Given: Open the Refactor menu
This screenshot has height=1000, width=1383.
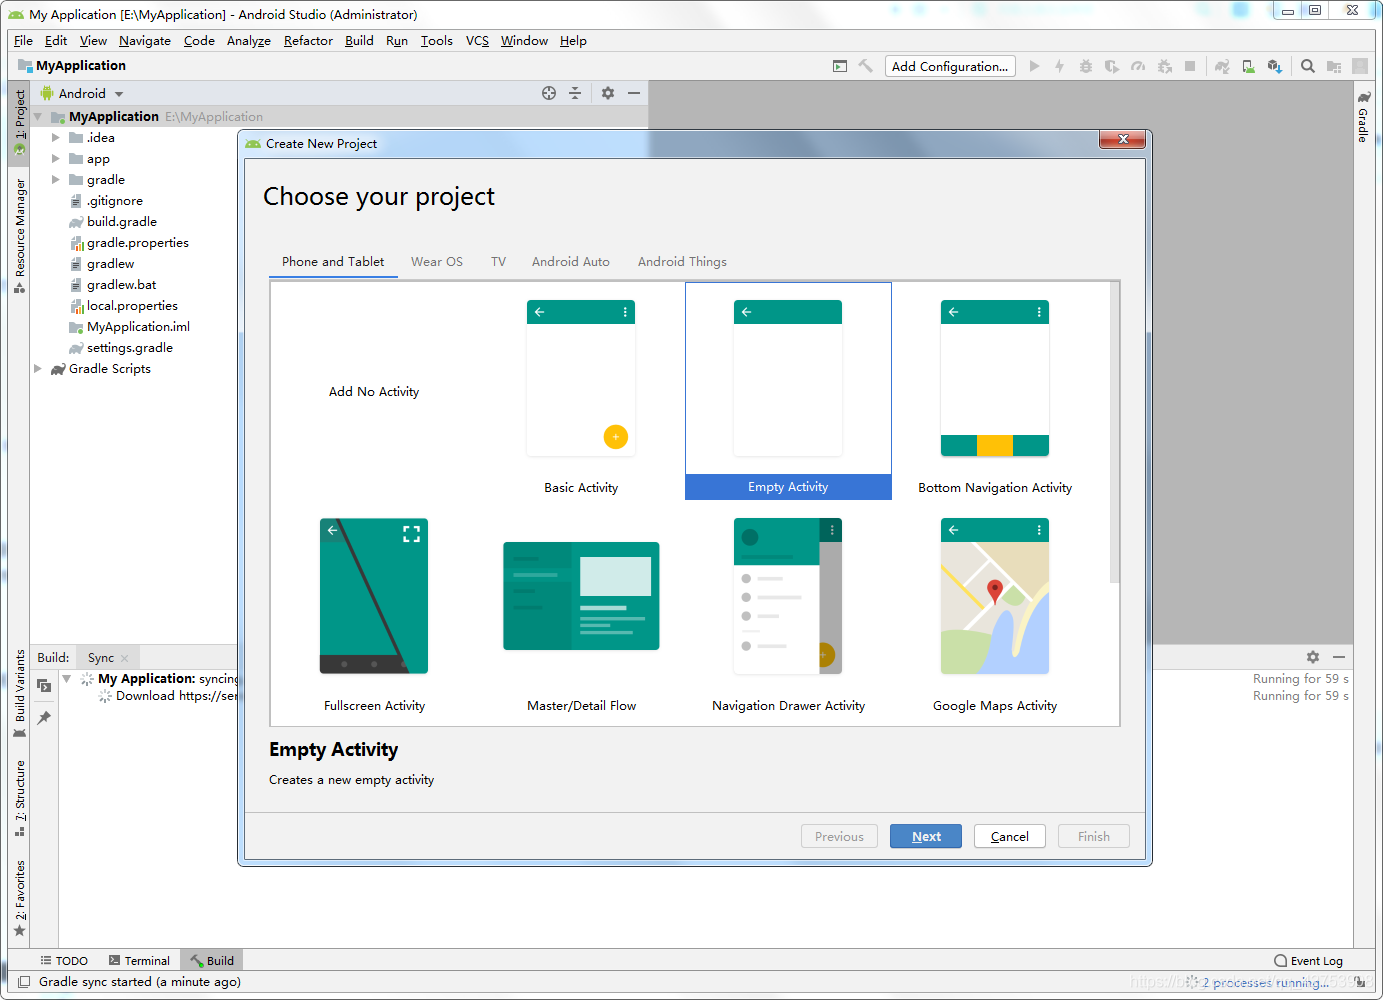Looking at the screenshot, I should click(x=308, y=41).
